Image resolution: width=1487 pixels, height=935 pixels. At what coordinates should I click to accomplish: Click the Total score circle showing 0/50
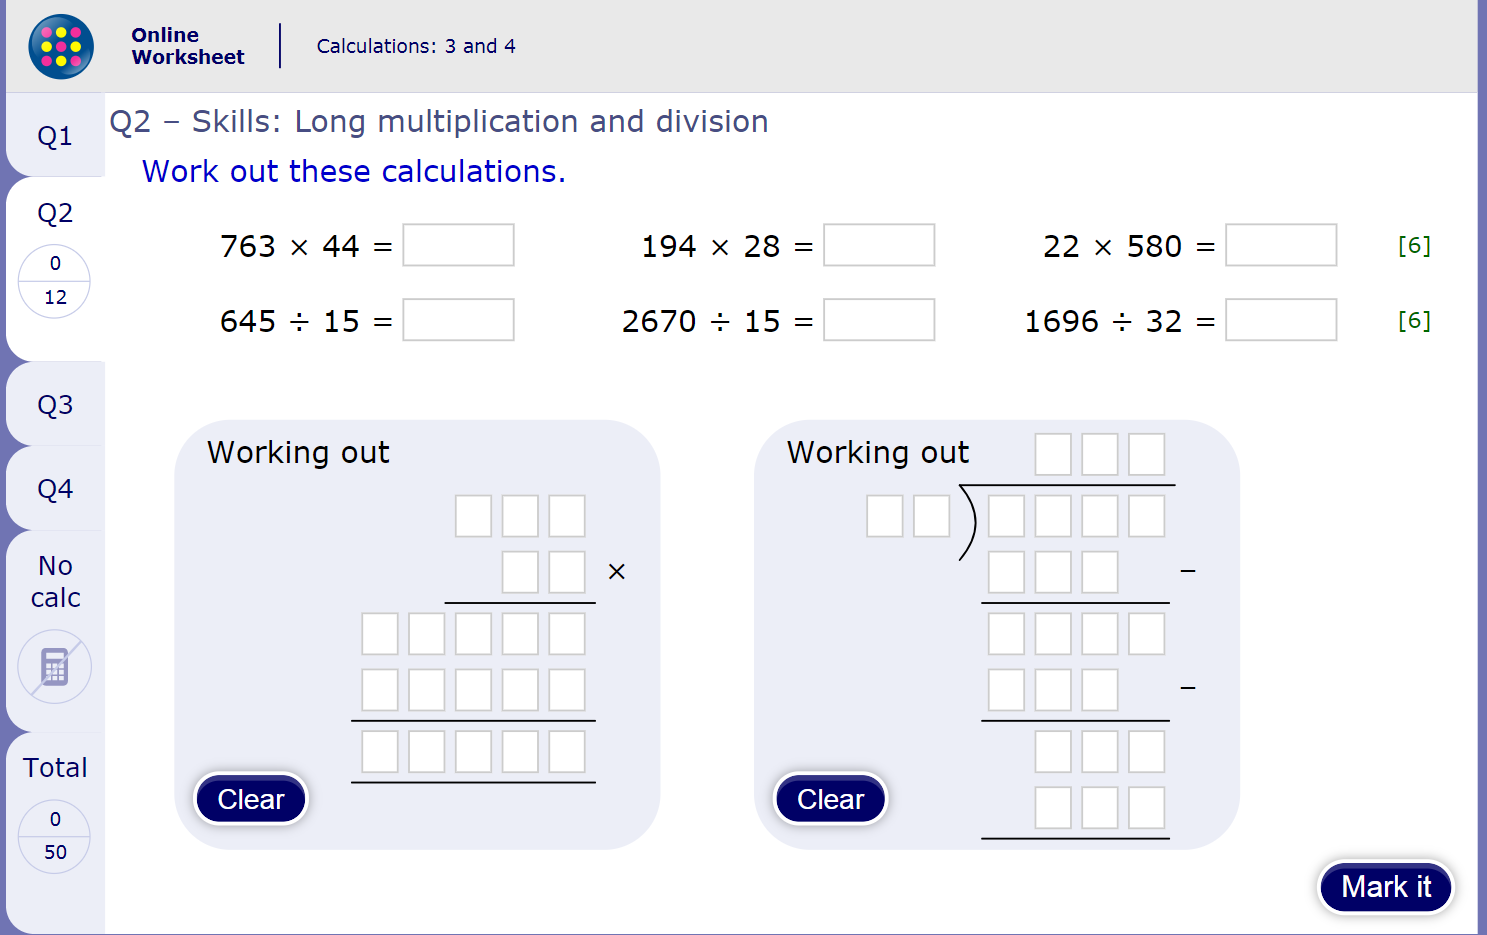[54, 836]
